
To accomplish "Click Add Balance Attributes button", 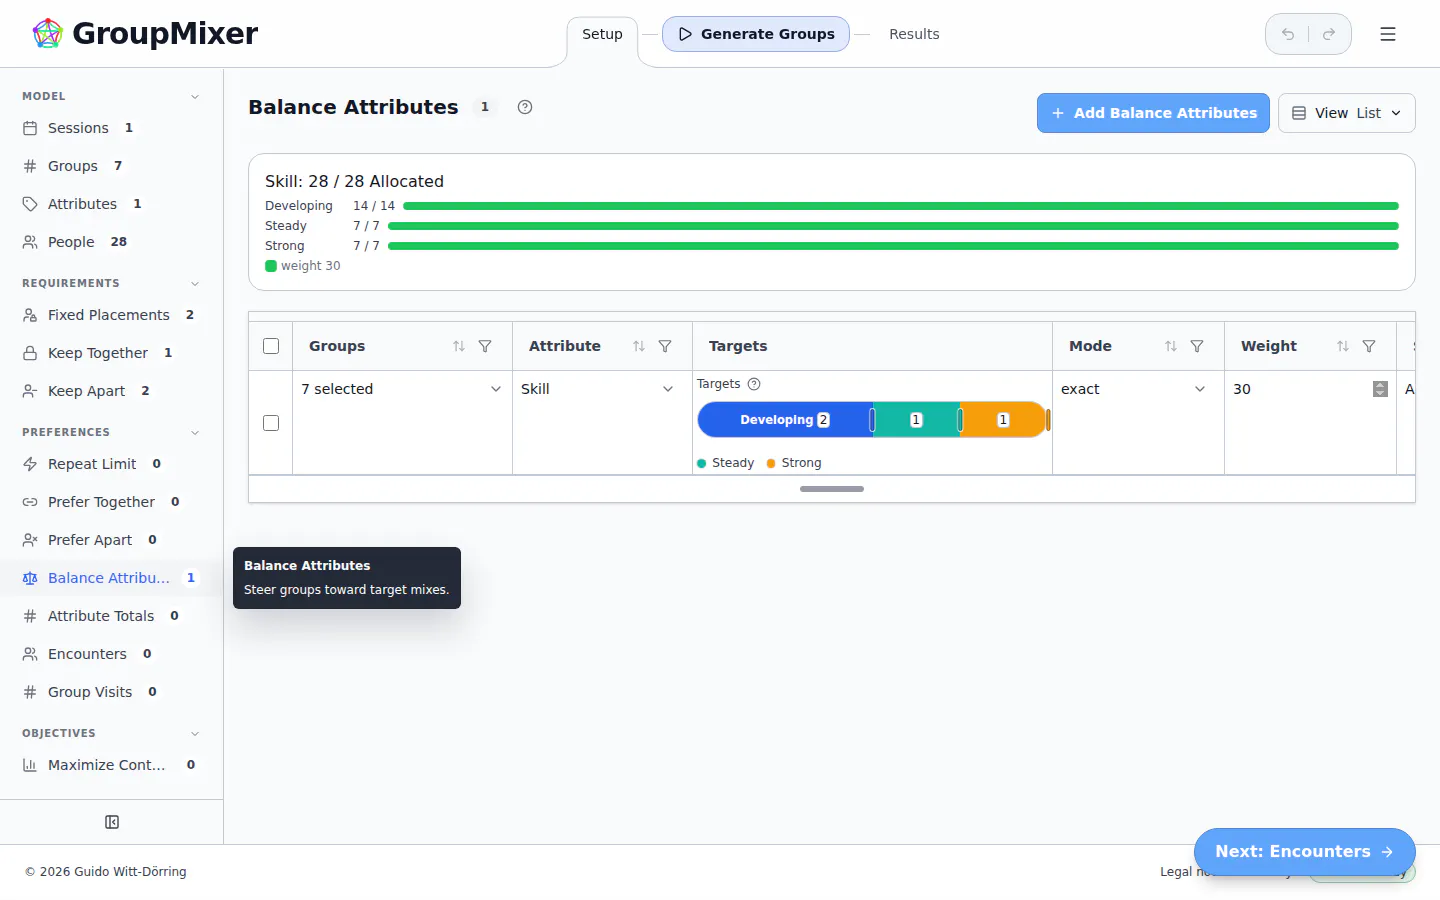I will point(1153,113).
